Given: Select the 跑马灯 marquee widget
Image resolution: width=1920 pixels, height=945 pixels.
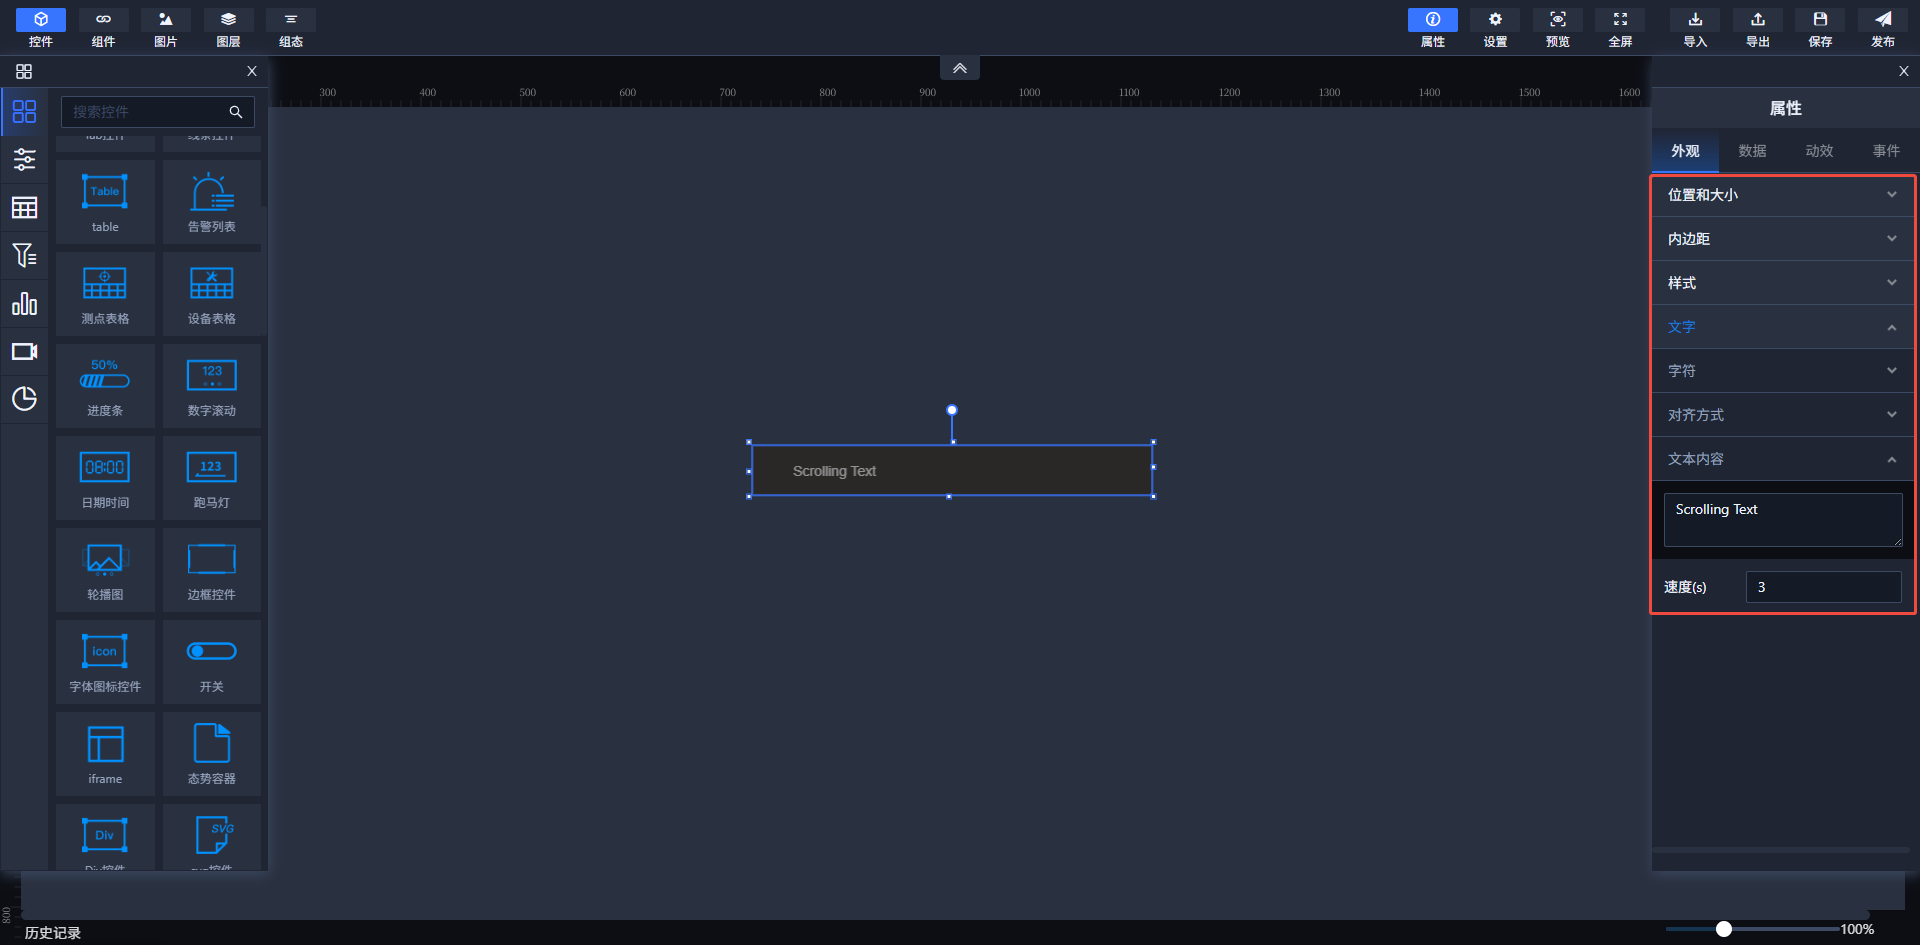Looking at the screenshot, I should (x=212, y=478).
